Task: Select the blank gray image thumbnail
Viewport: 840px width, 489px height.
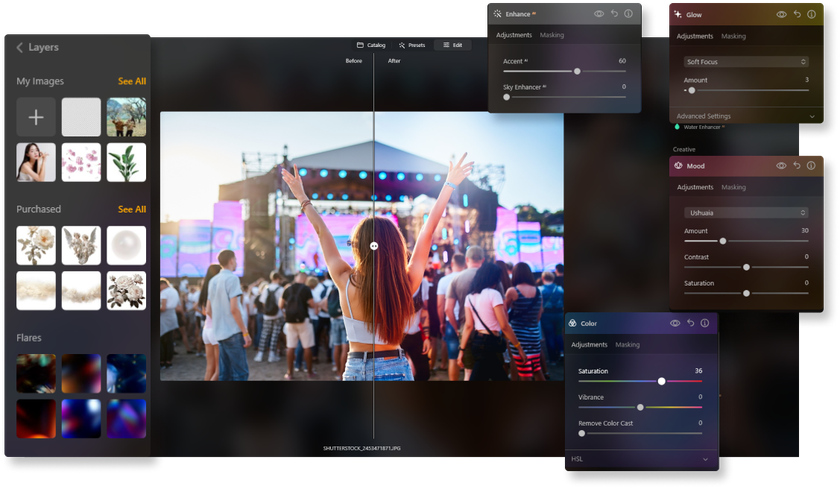Action: [81, 117]
